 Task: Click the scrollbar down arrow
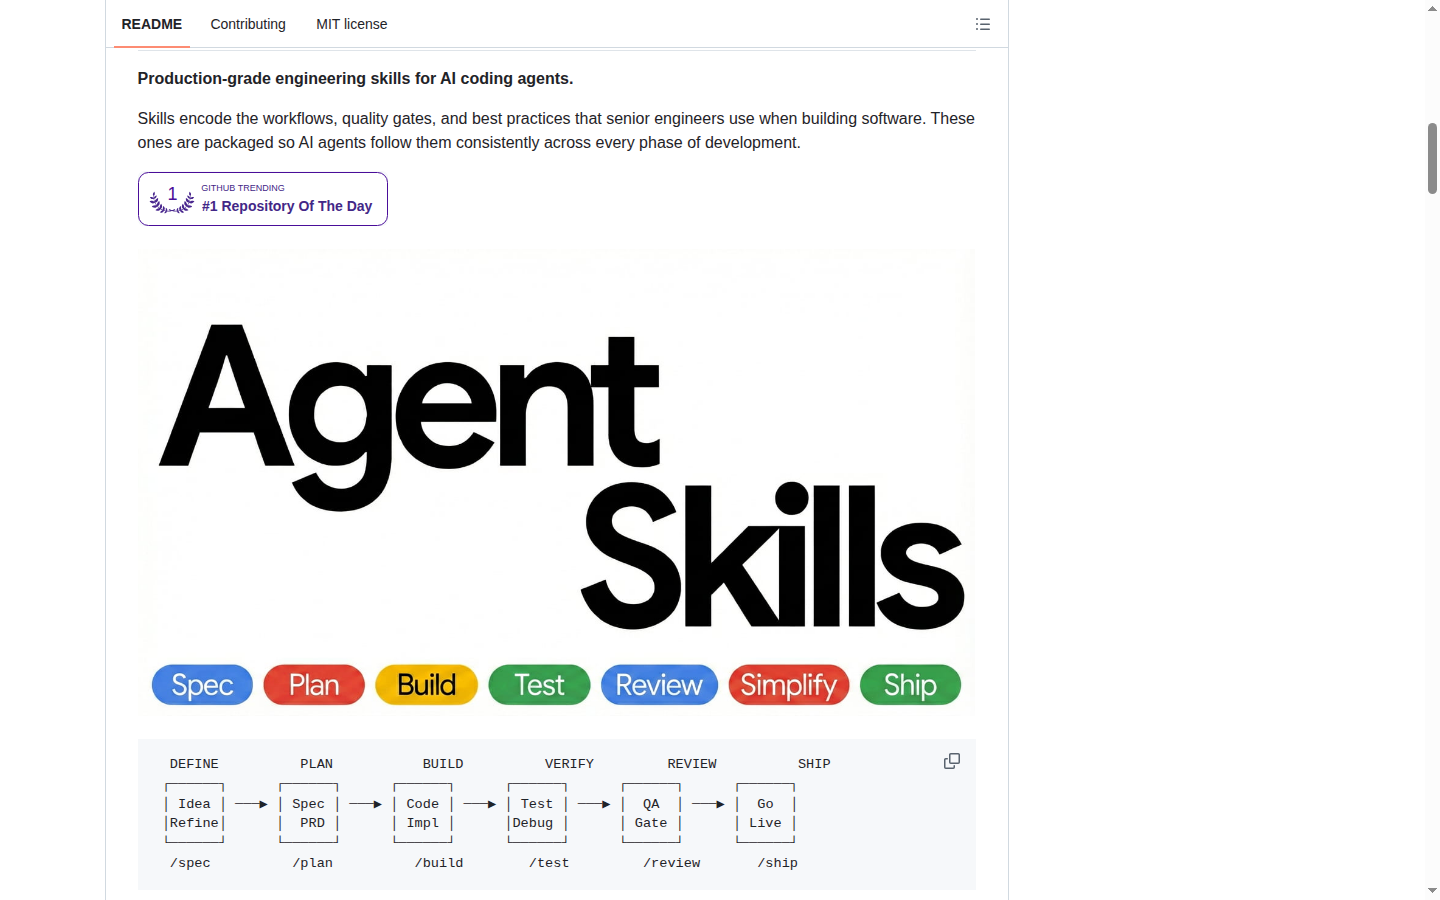1432,891
